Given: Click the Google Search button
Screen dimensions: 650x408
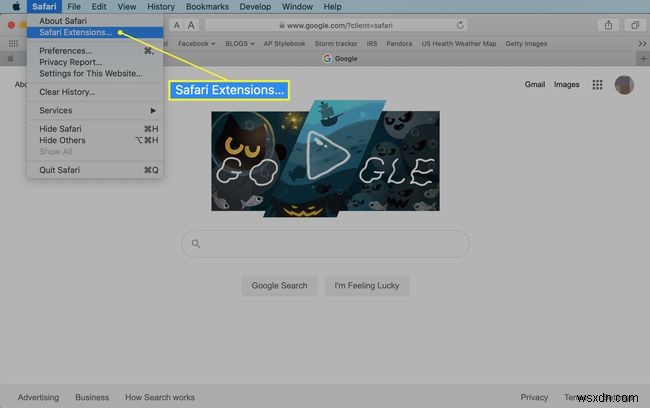Looking at the screenshot, I should click(x=279, y=286).
